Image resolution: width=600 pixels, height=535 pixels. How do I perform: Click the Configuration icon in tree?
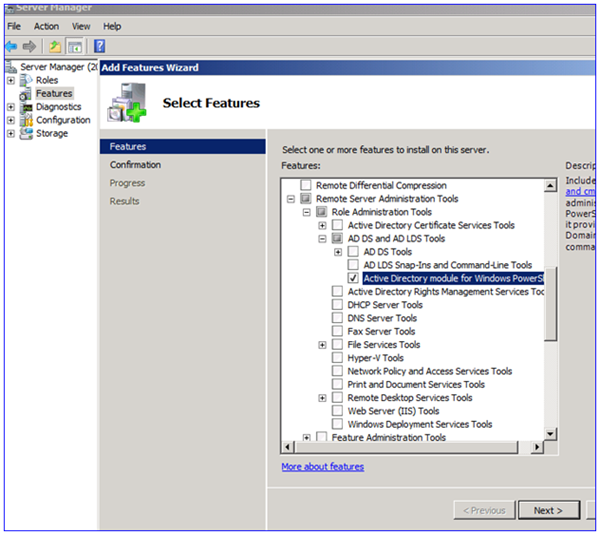coord(26,120)
